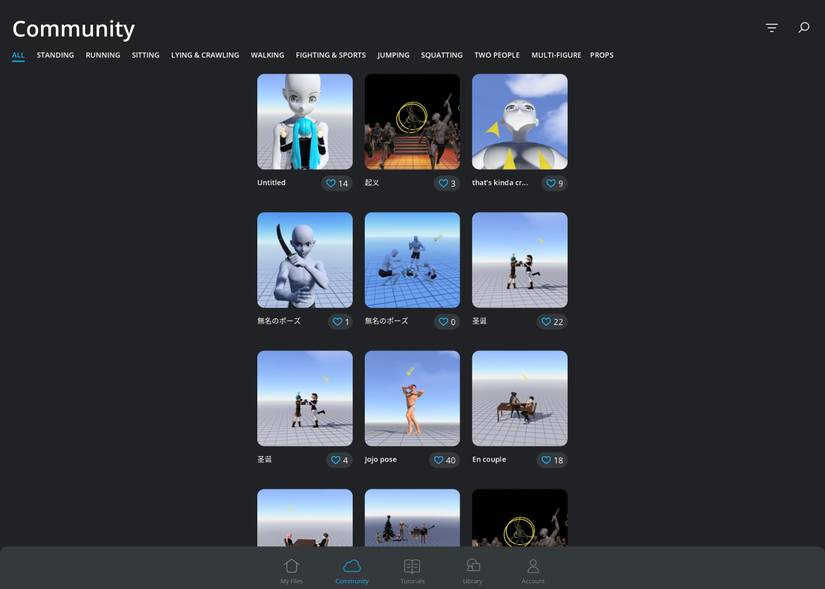Open the 圣鲲 pose with 22 likes
This screenshot has height=589, width=825.
519,258
